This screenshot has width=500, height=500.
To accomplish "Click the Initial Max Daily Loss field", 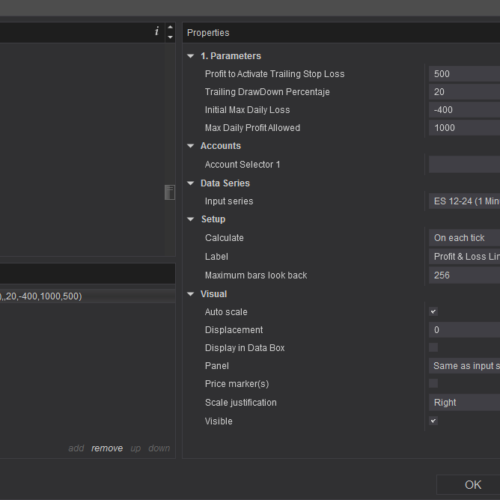I will click(464, 110).
